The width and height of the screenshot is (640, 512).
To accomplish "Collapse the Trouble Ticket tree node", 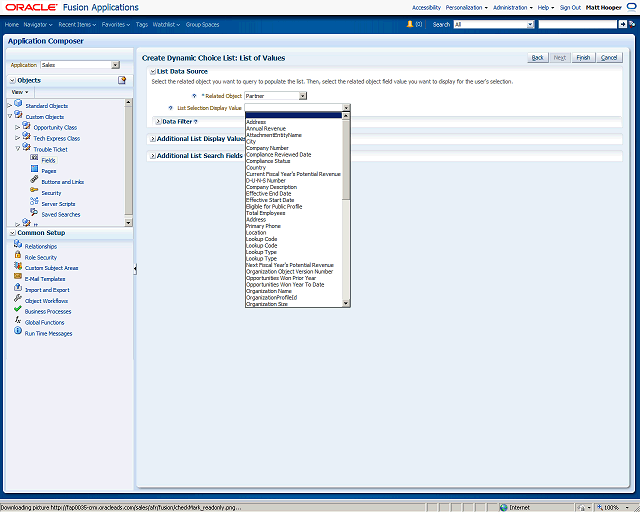I will (18, 149).
